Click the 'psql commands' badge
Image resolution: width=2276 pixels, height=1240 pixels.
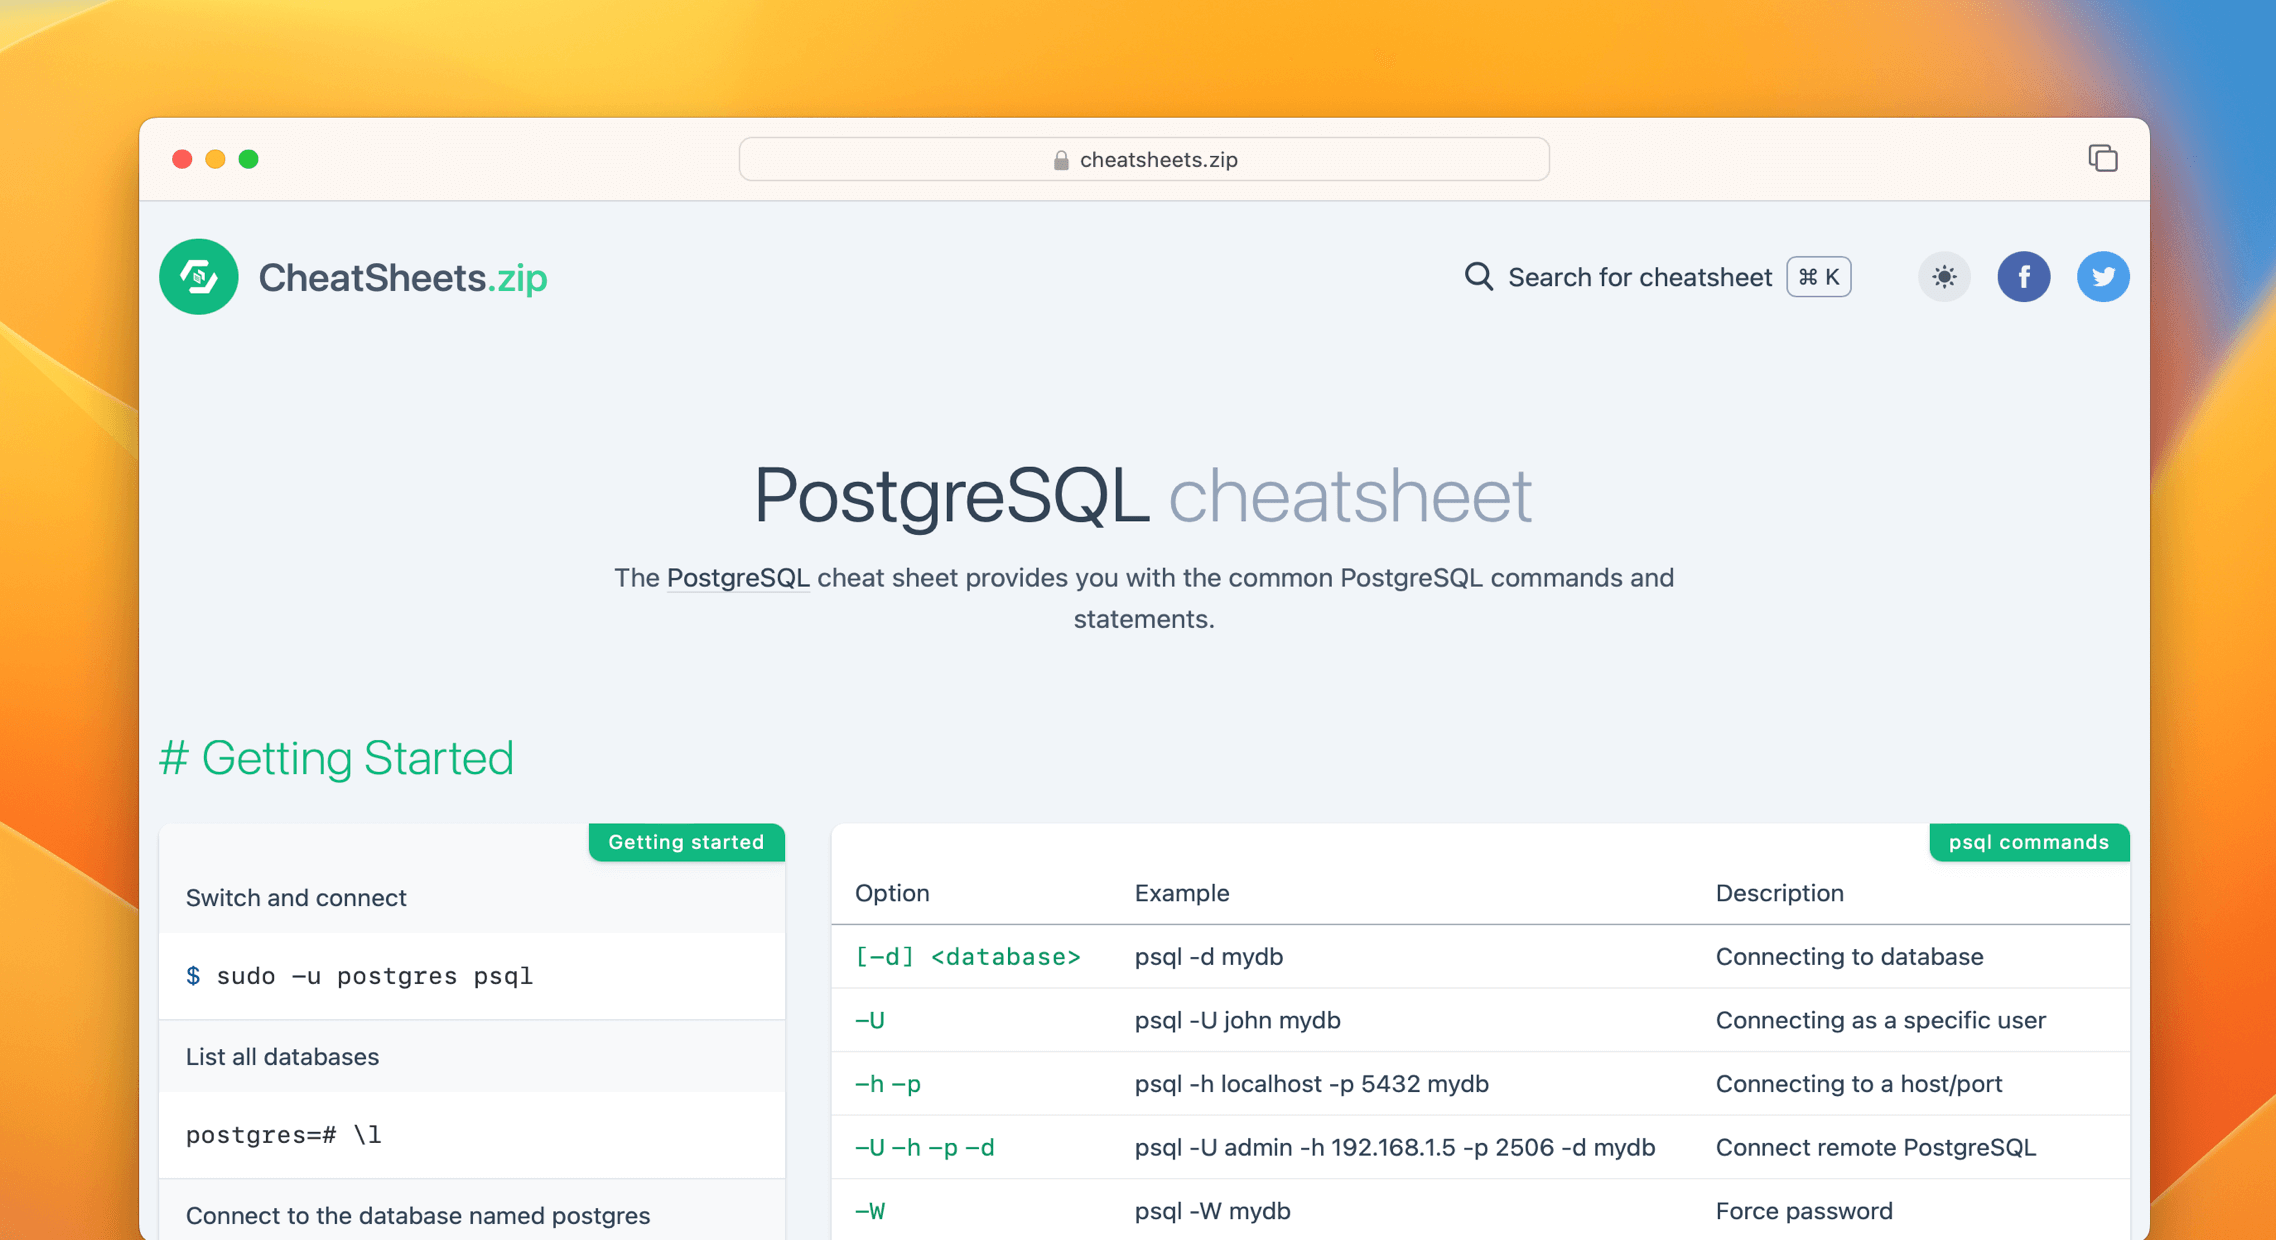click(x=2029, y=842)
